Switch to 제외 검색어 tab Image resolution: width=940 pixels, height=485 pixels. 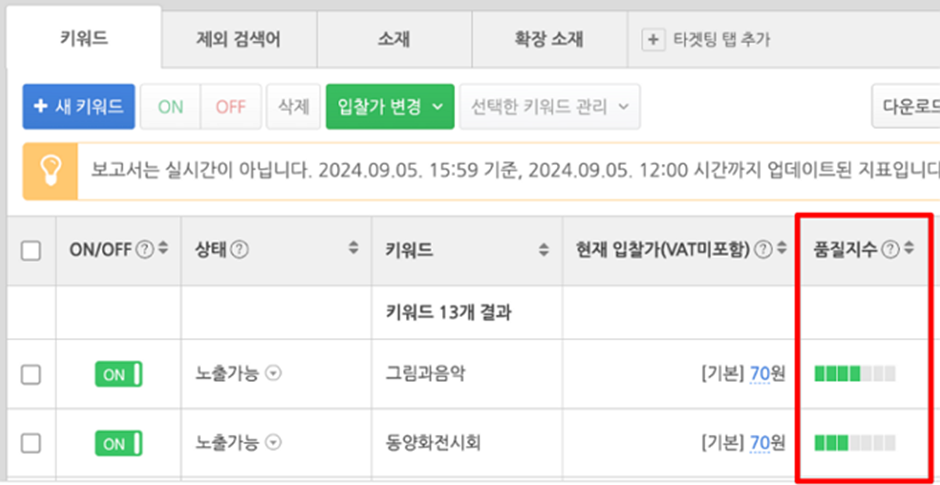(239, 40)
